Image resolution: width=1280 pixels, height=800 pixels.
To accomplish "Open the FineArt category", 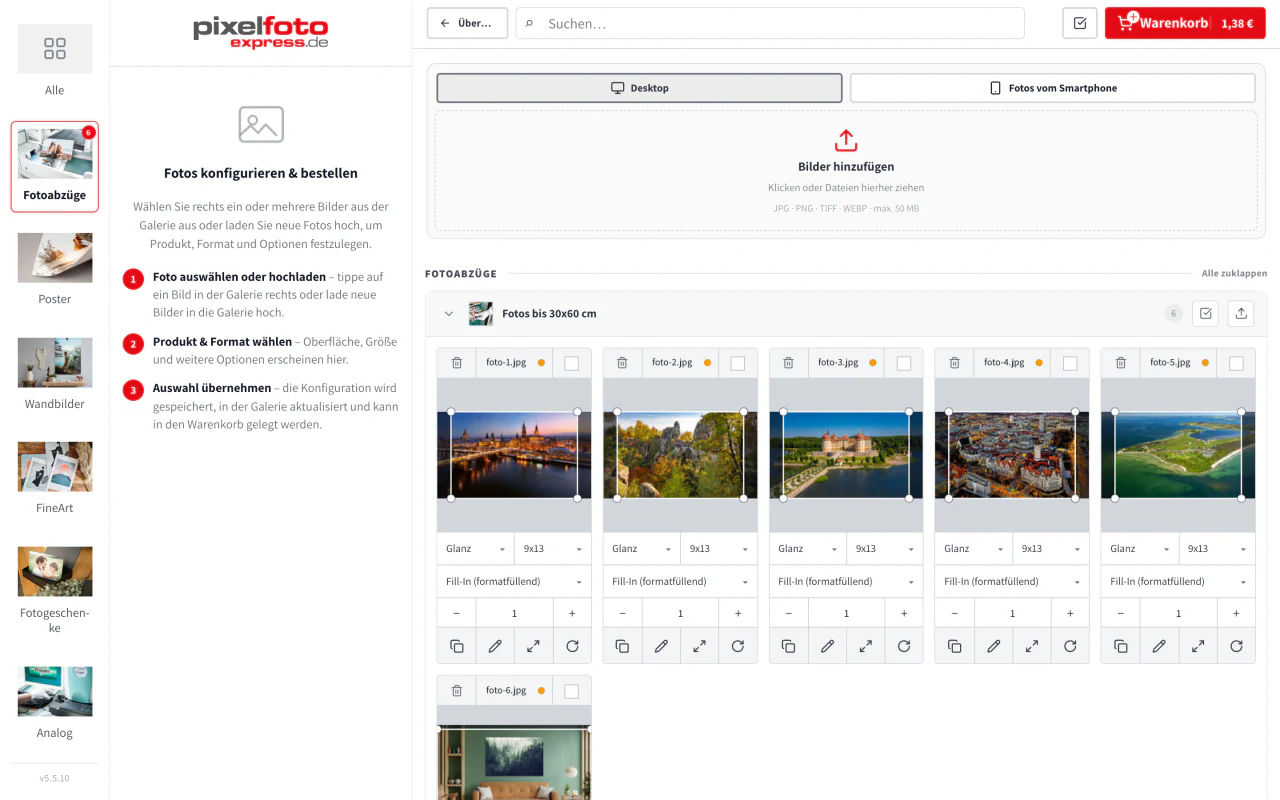I will [55, 478].
